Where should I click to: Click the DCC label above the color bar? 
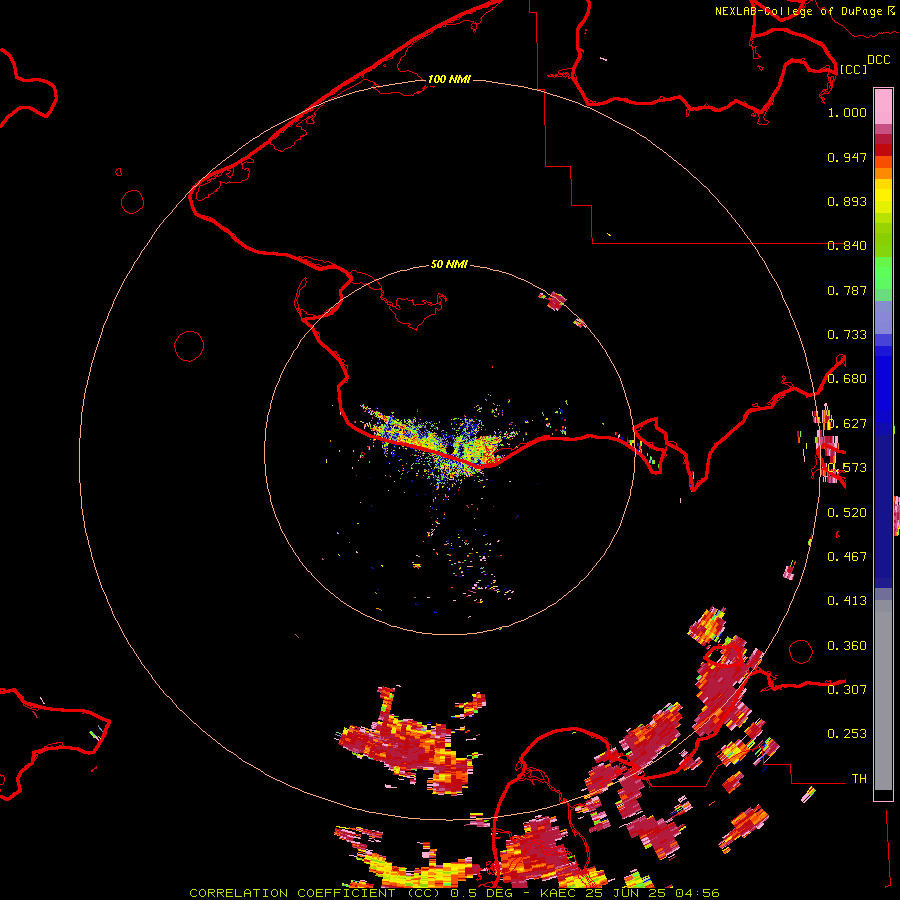tap(878, 60)
